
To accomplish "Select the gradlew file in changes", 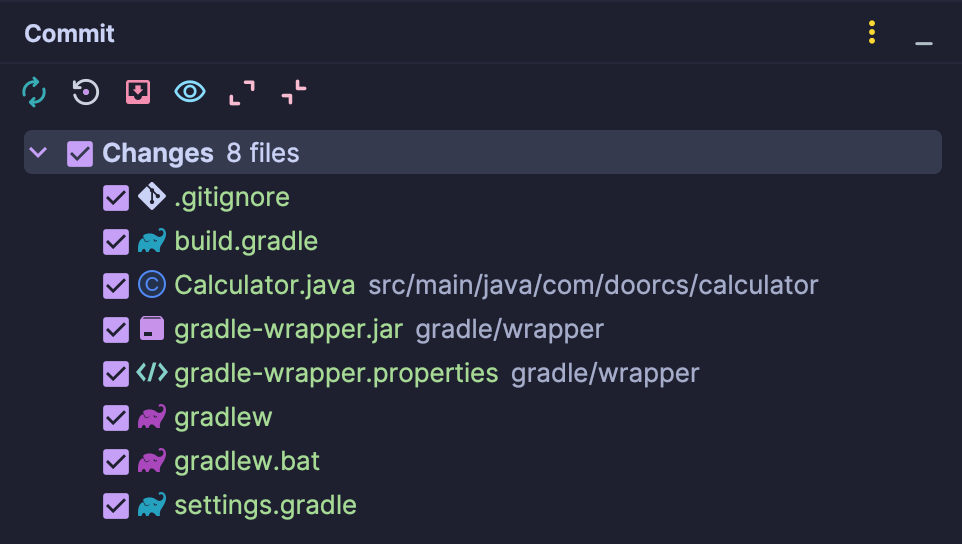I will (x=223, y=418).
